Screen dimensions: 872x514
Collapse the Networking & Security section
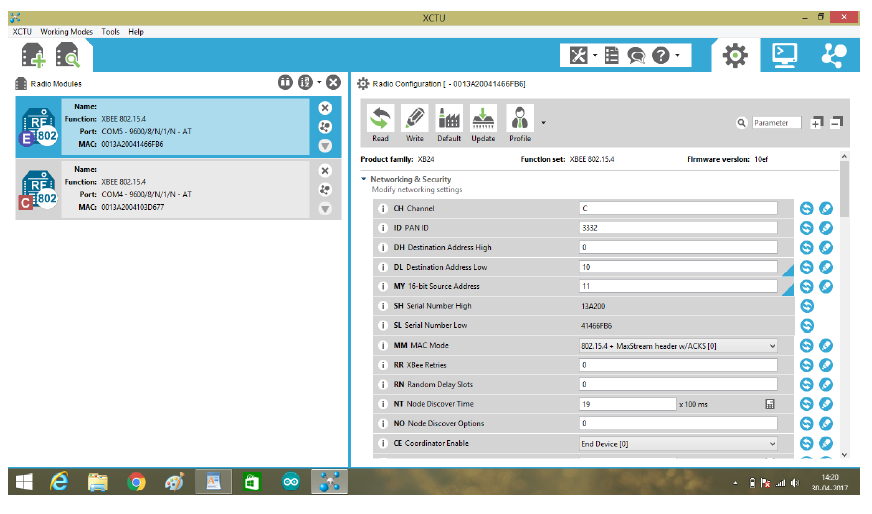(x=364, y=179)
